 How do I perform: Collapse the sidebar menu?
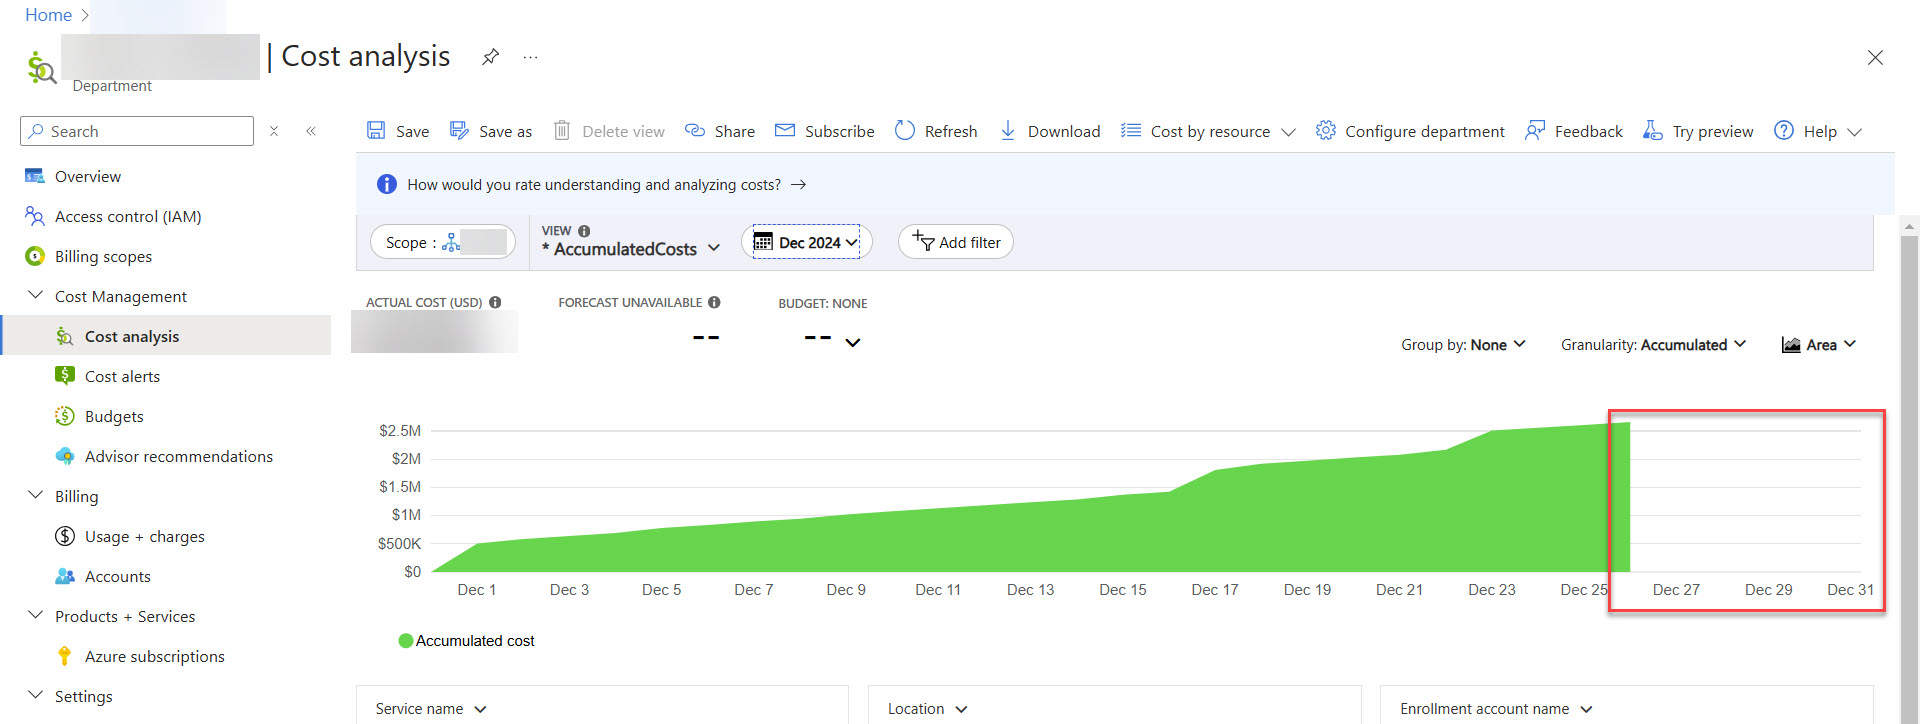[311, 131]
